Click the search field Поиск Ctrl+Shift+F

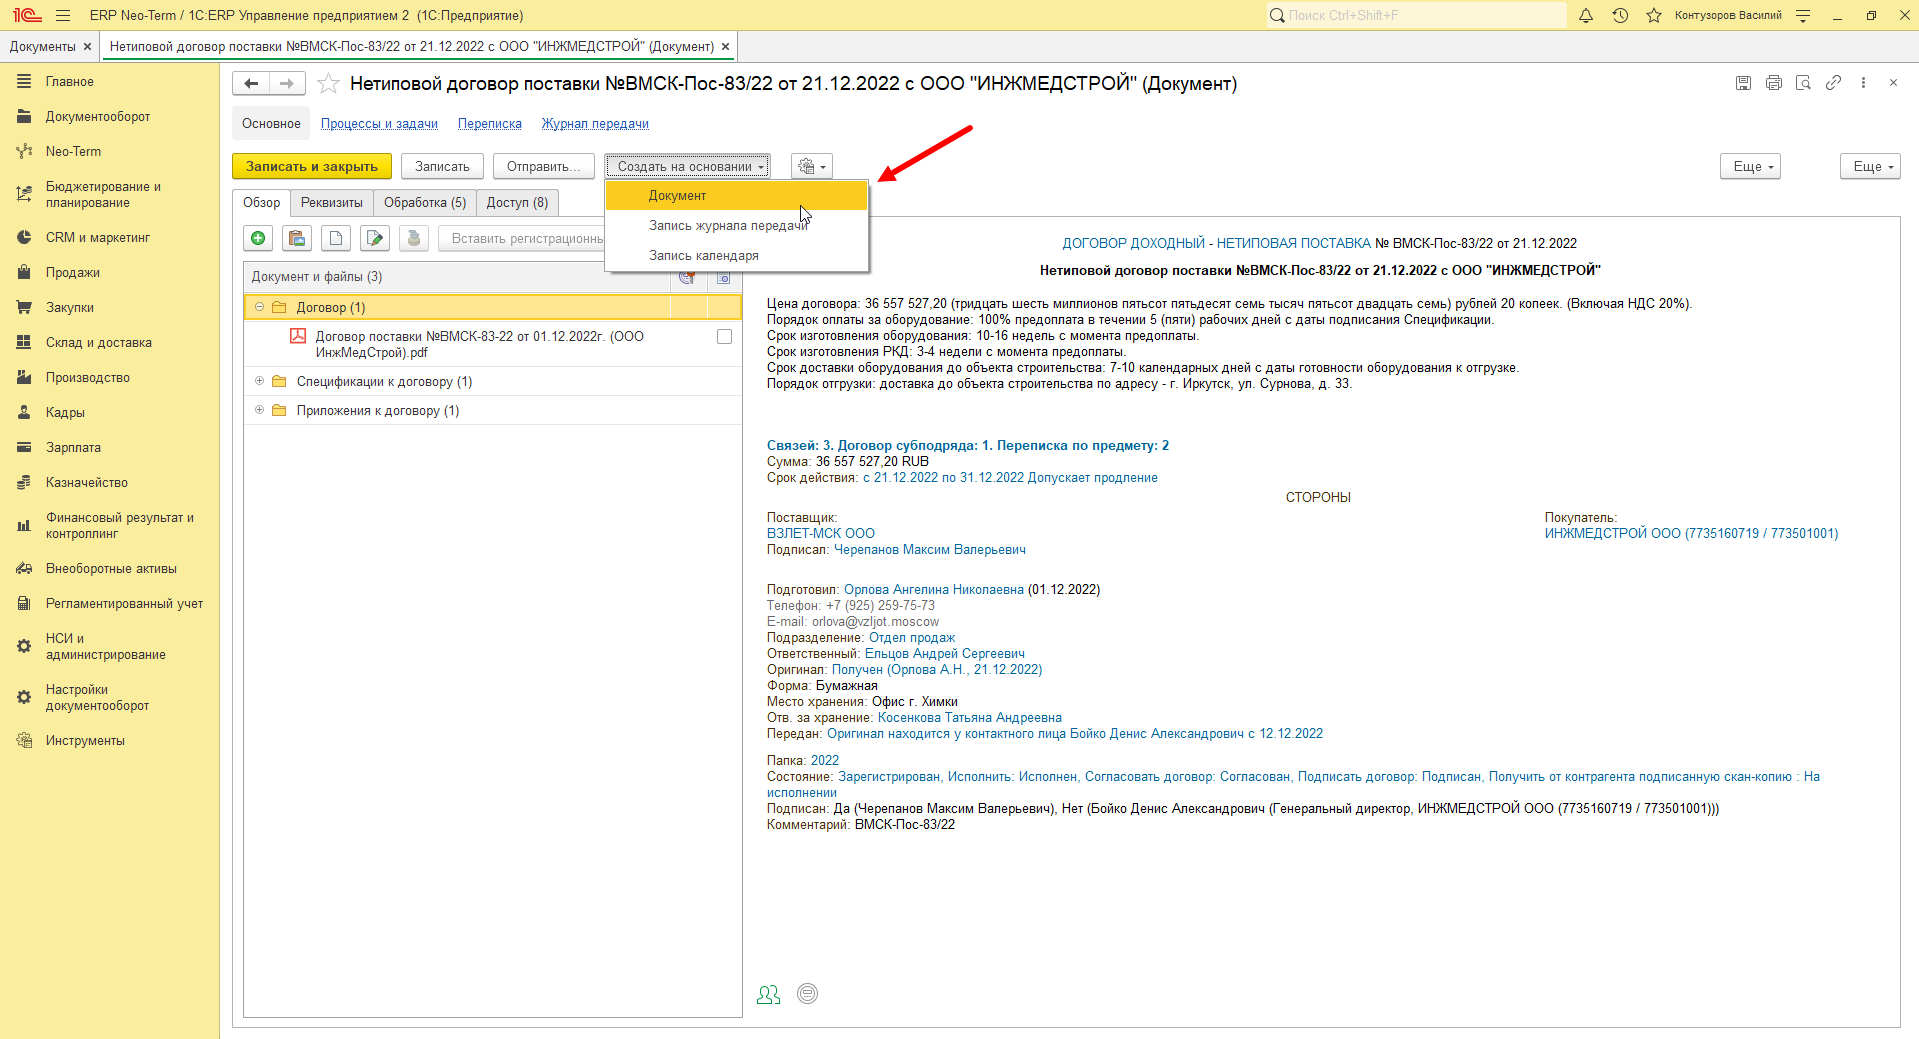(x=1416, y=15)
